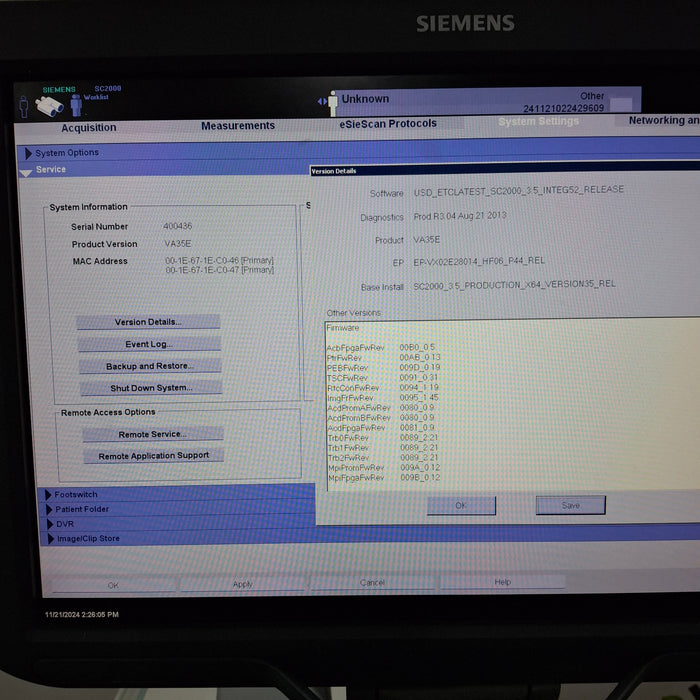Confirm Version Details dialog with OK
The height and width of the screenshot is (700, 700).
tap(461, 505)
